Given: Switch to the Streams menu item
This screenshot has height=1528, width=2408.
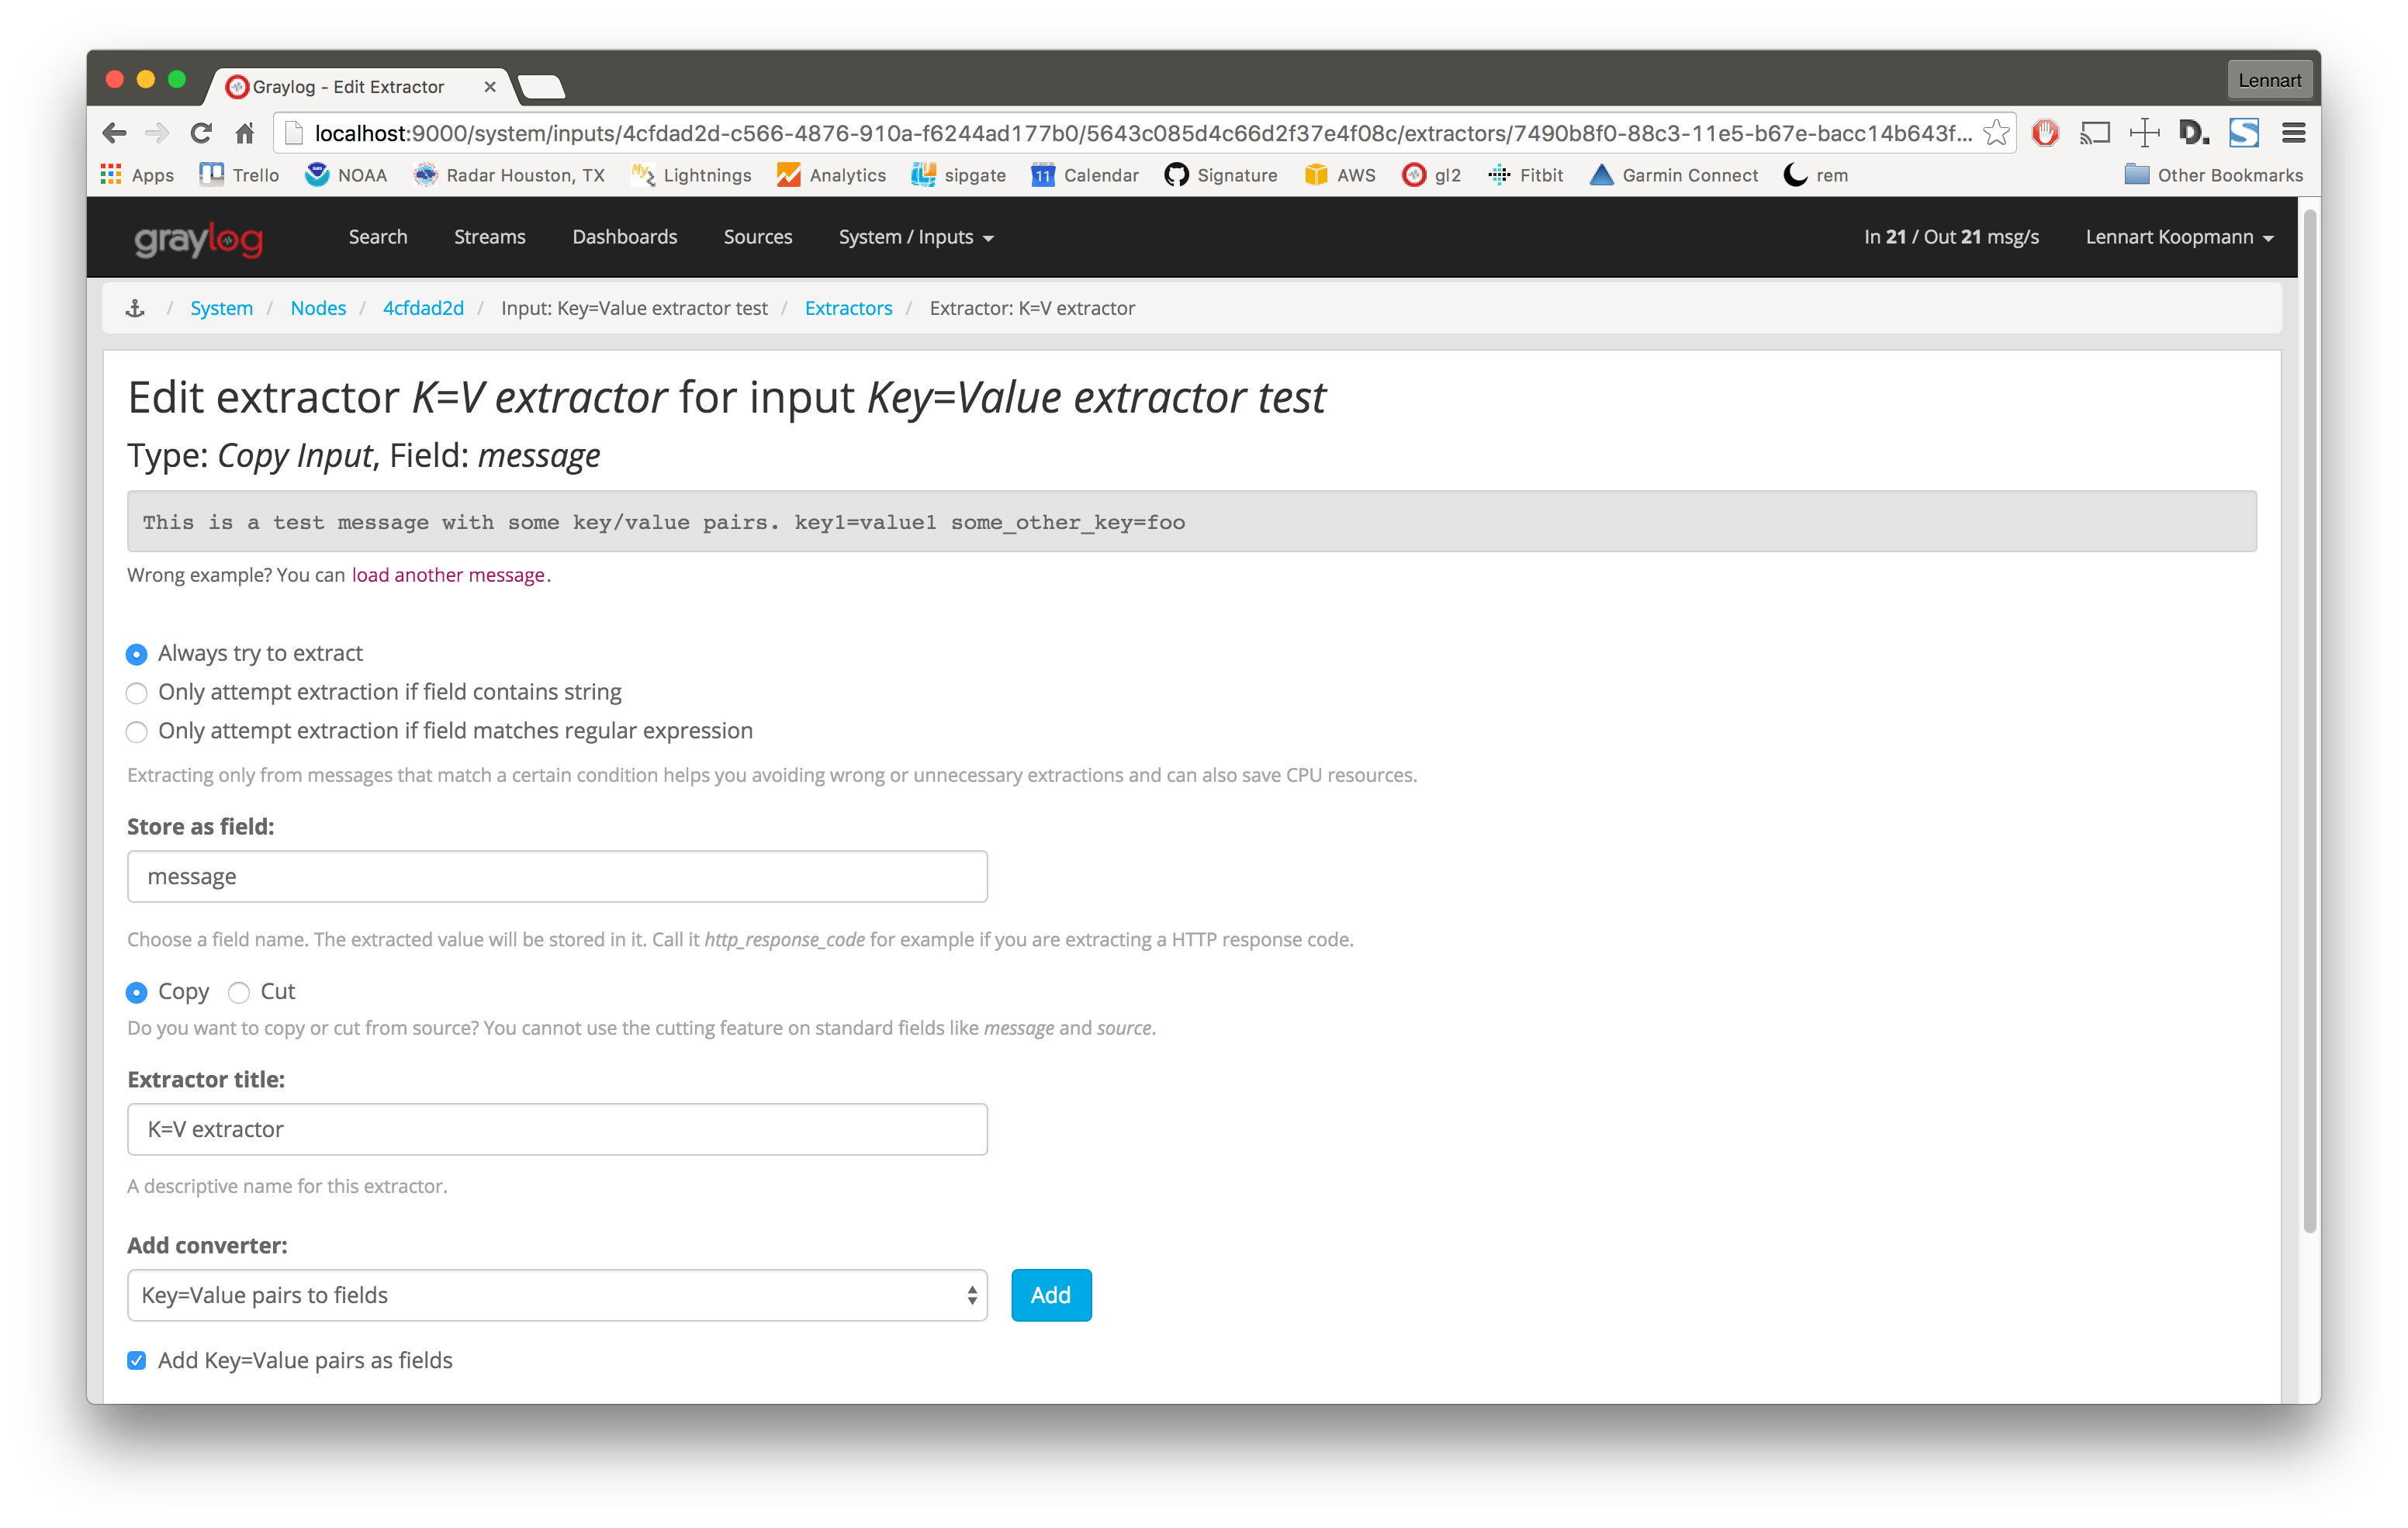Looking at the screenshot, I should click(x=489, y=237).
